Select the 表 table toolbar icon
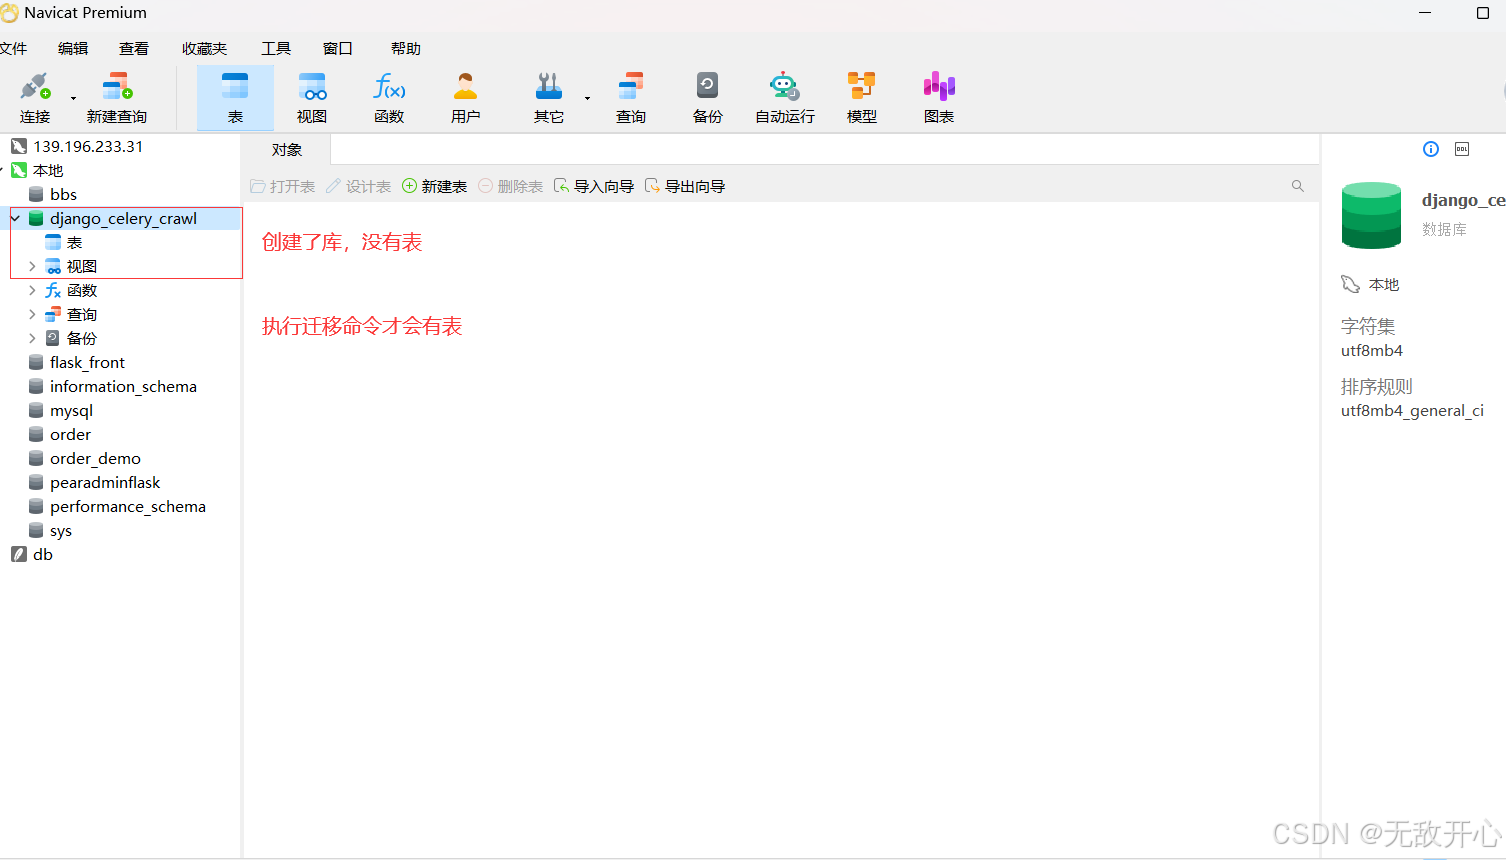Viewport: 1506px width, 860px height. pyautogui.click(x=235, y=98)
